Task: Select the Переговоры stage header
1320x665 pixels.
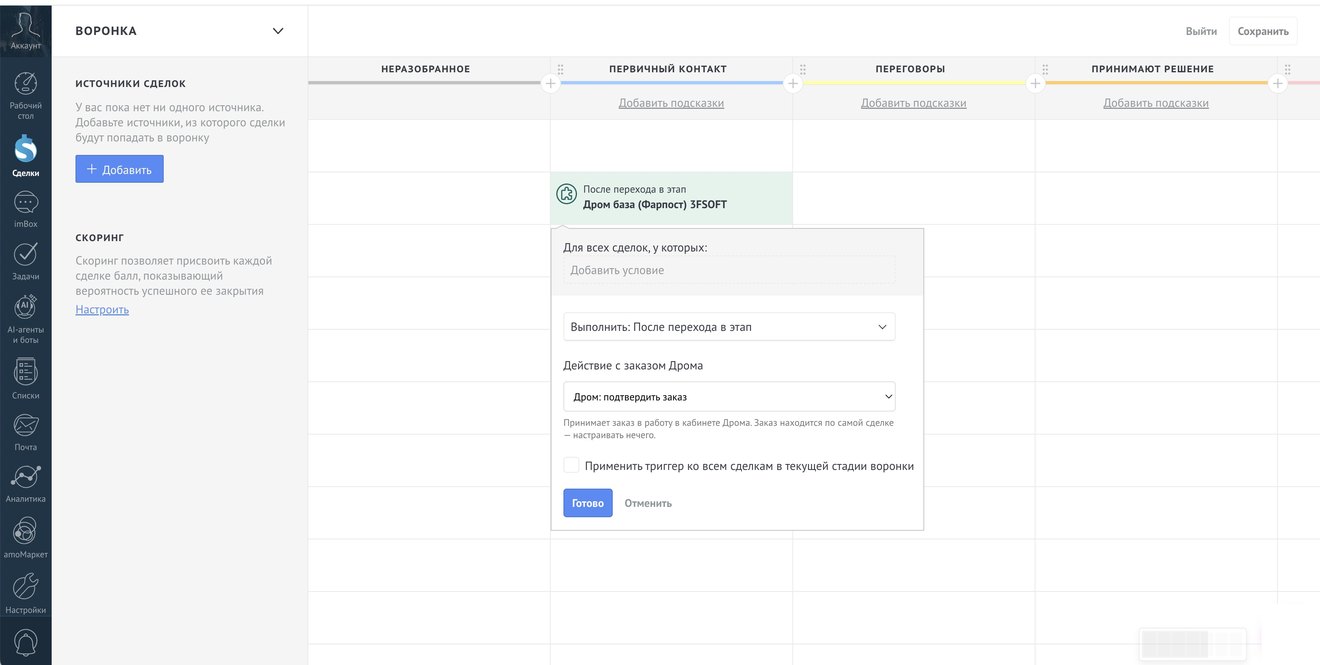Action: click(910, 69)
